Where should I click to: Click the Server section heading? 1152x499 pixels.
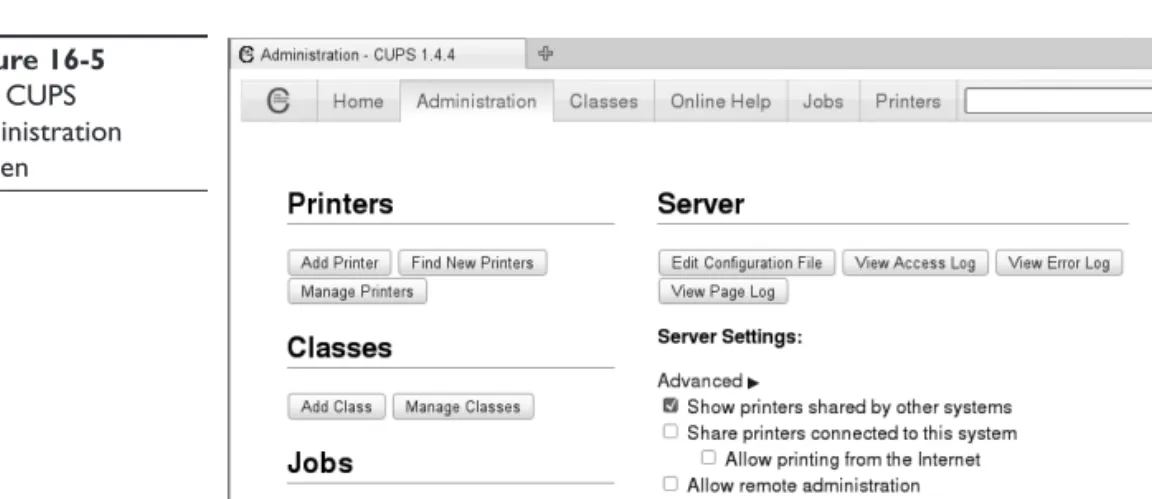pyautogui.click(x=701, y=204)
